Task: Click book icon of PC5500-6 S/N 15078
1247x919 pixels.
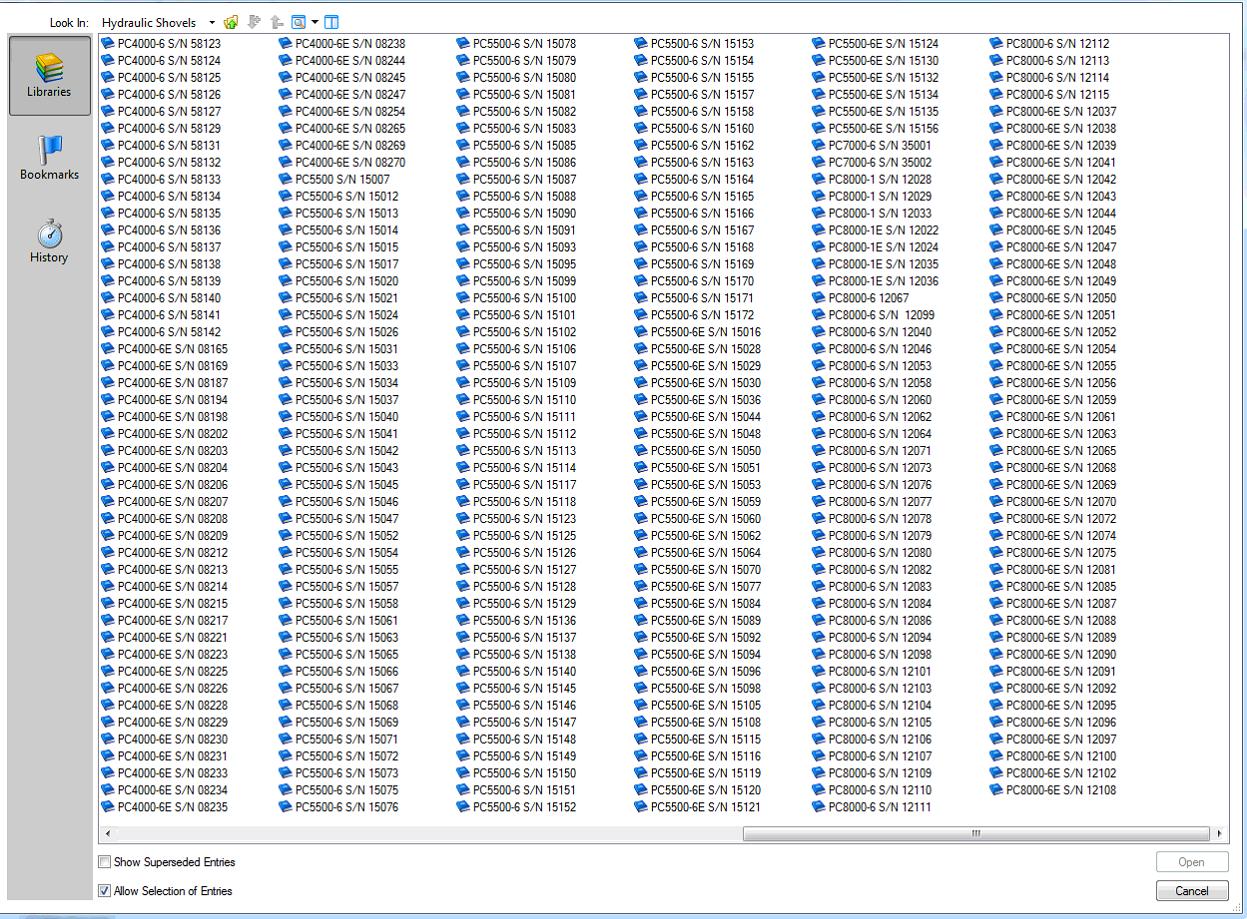Action: tap(463, 44)
